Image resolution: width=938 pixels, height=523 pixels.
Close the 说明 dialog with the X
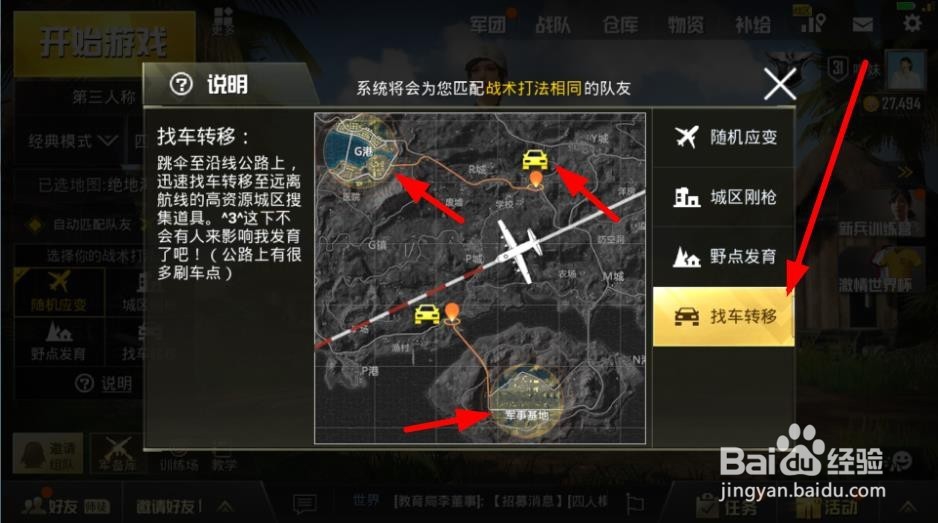pos(779,84)
